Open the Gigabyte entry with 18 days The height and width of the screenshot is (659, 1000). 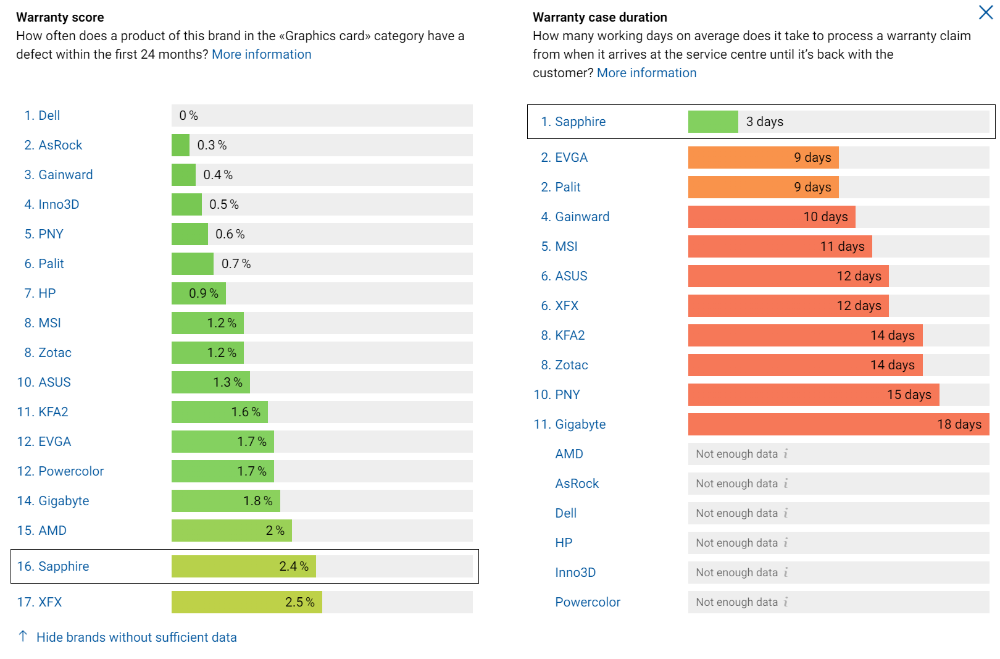pyautogui.click(x=570, y=424)
